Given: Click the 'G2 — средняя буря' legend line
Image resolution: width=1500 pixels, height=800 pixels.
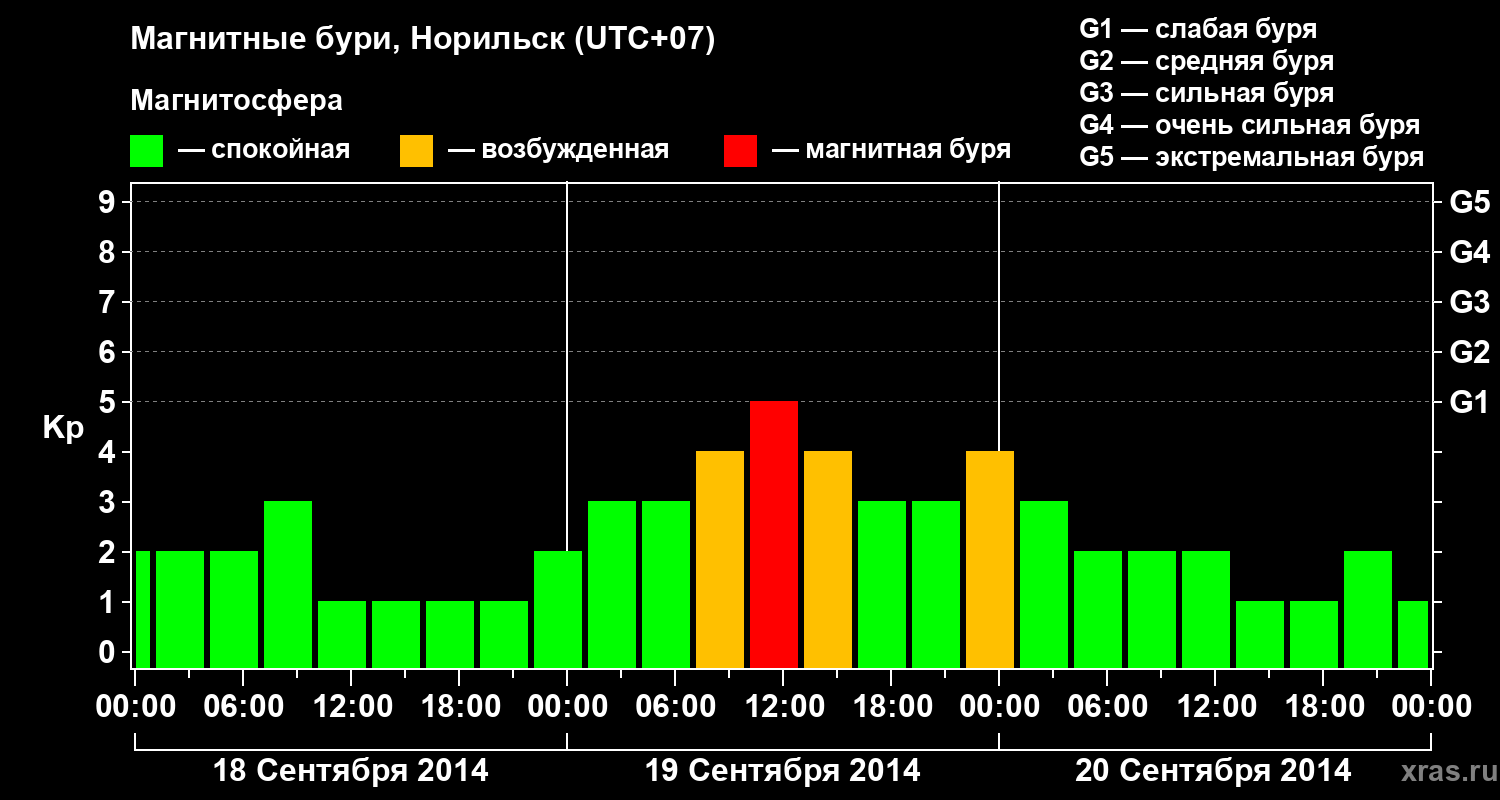Looking at the screenshot, I should click(x=1206, y=61).
